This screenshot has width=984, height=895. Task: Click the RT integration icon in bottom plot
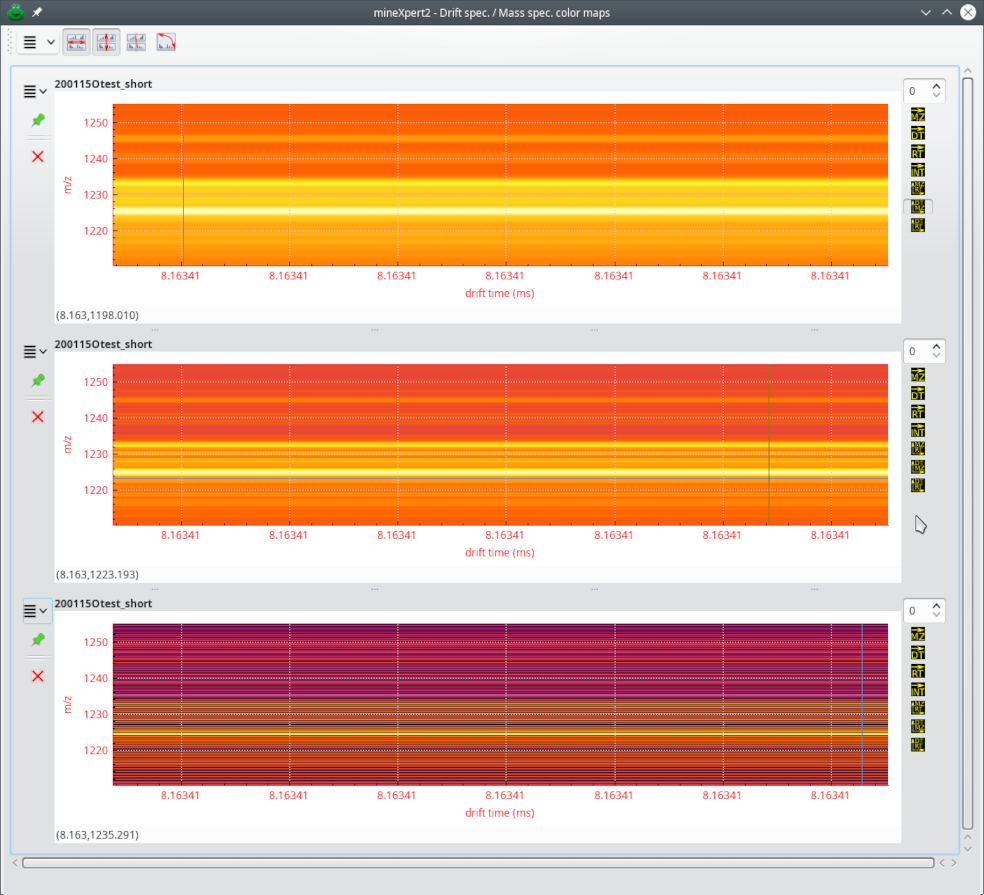tap(918, 671)
